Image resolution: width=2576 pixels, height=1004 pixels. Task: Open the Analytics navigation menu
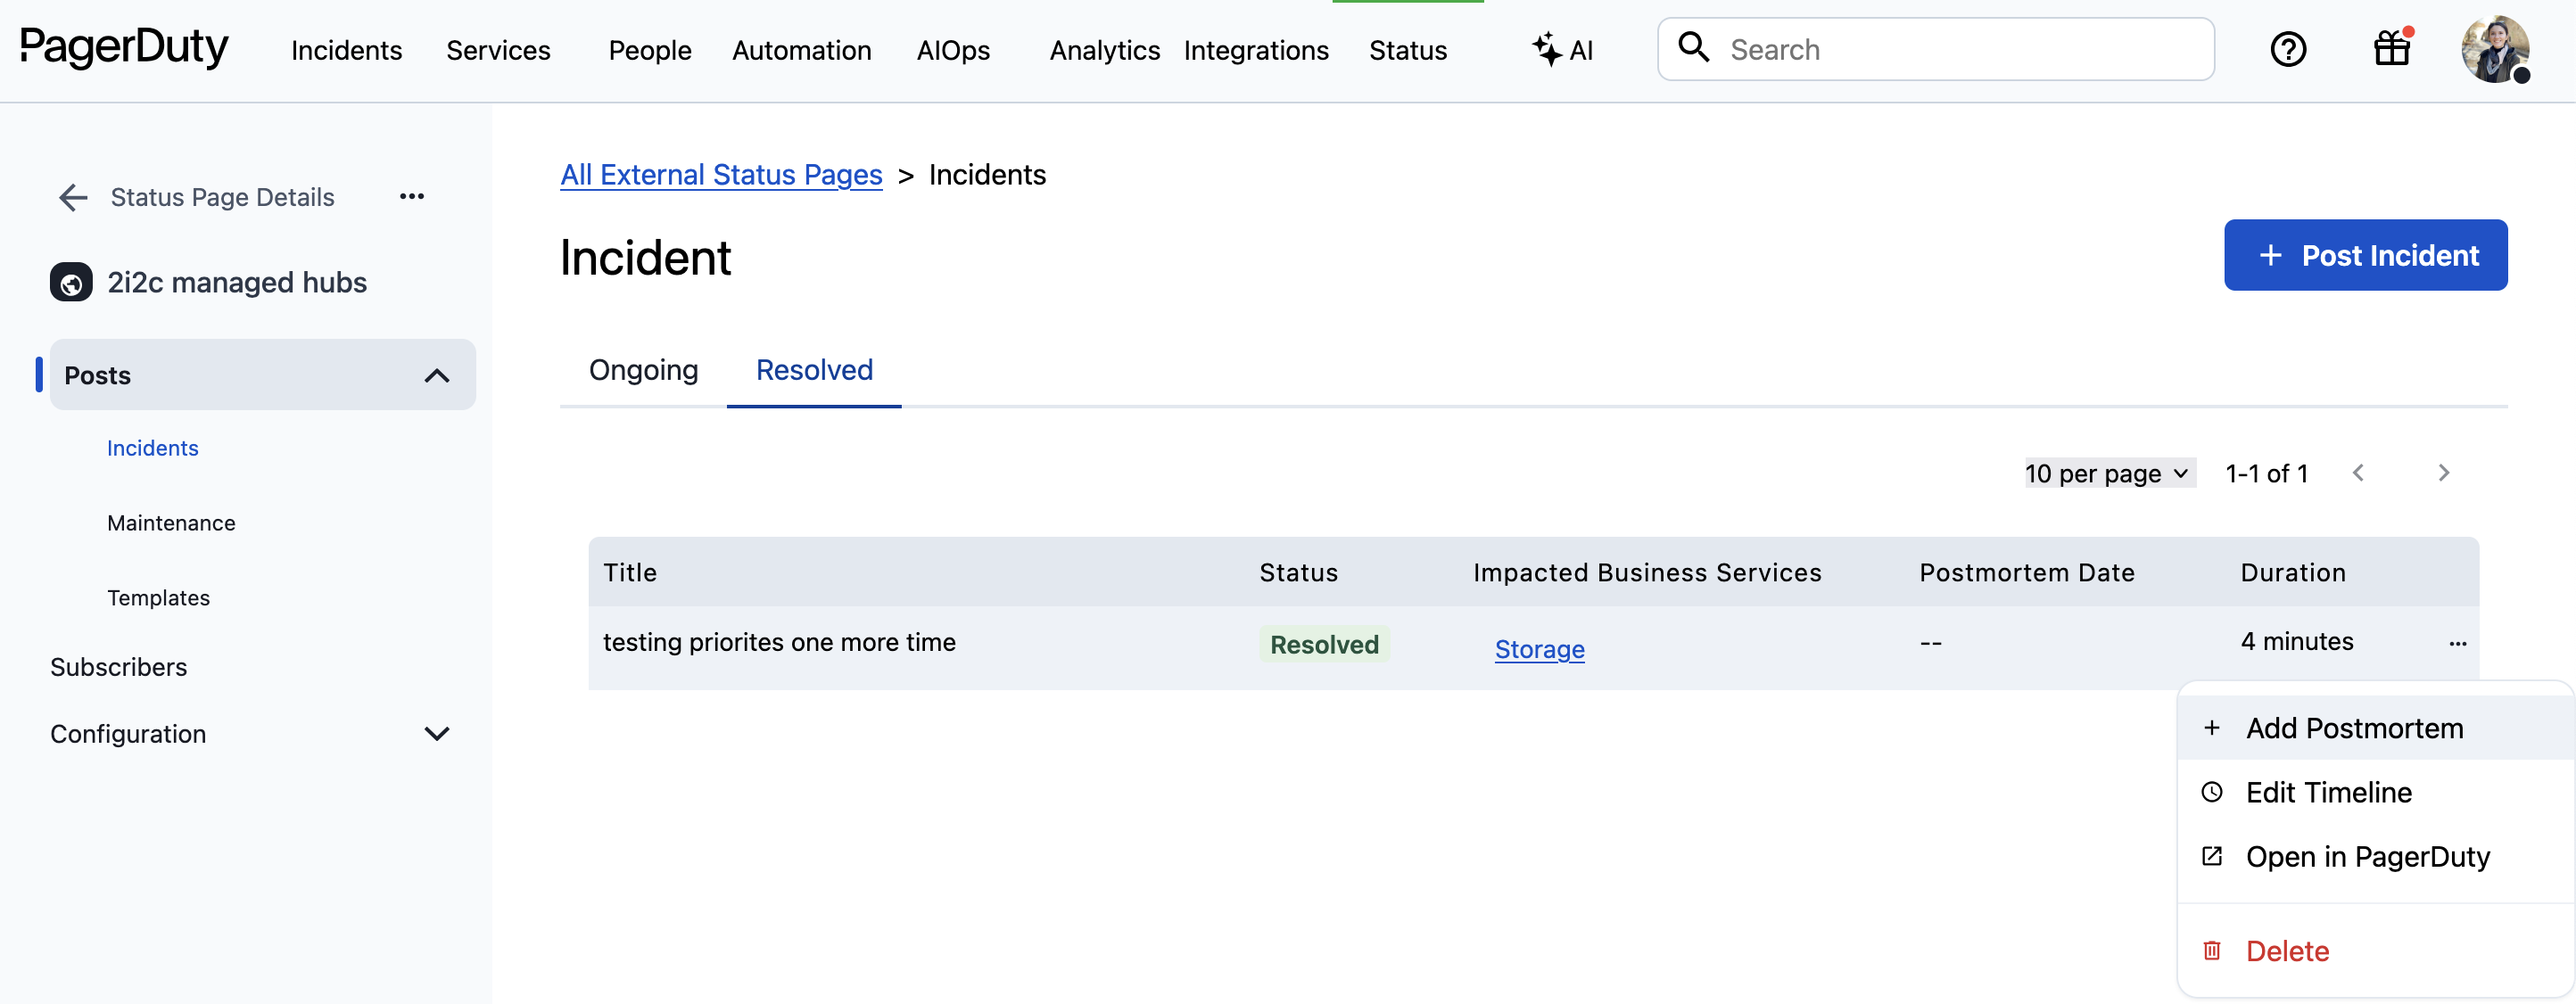point(1104,50)
